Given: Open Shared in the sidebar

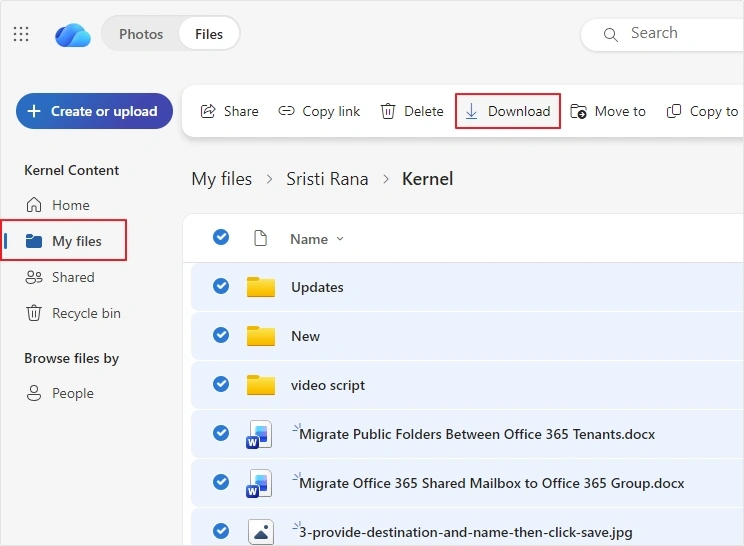Looking at the screenshot, I should [60, 277].
